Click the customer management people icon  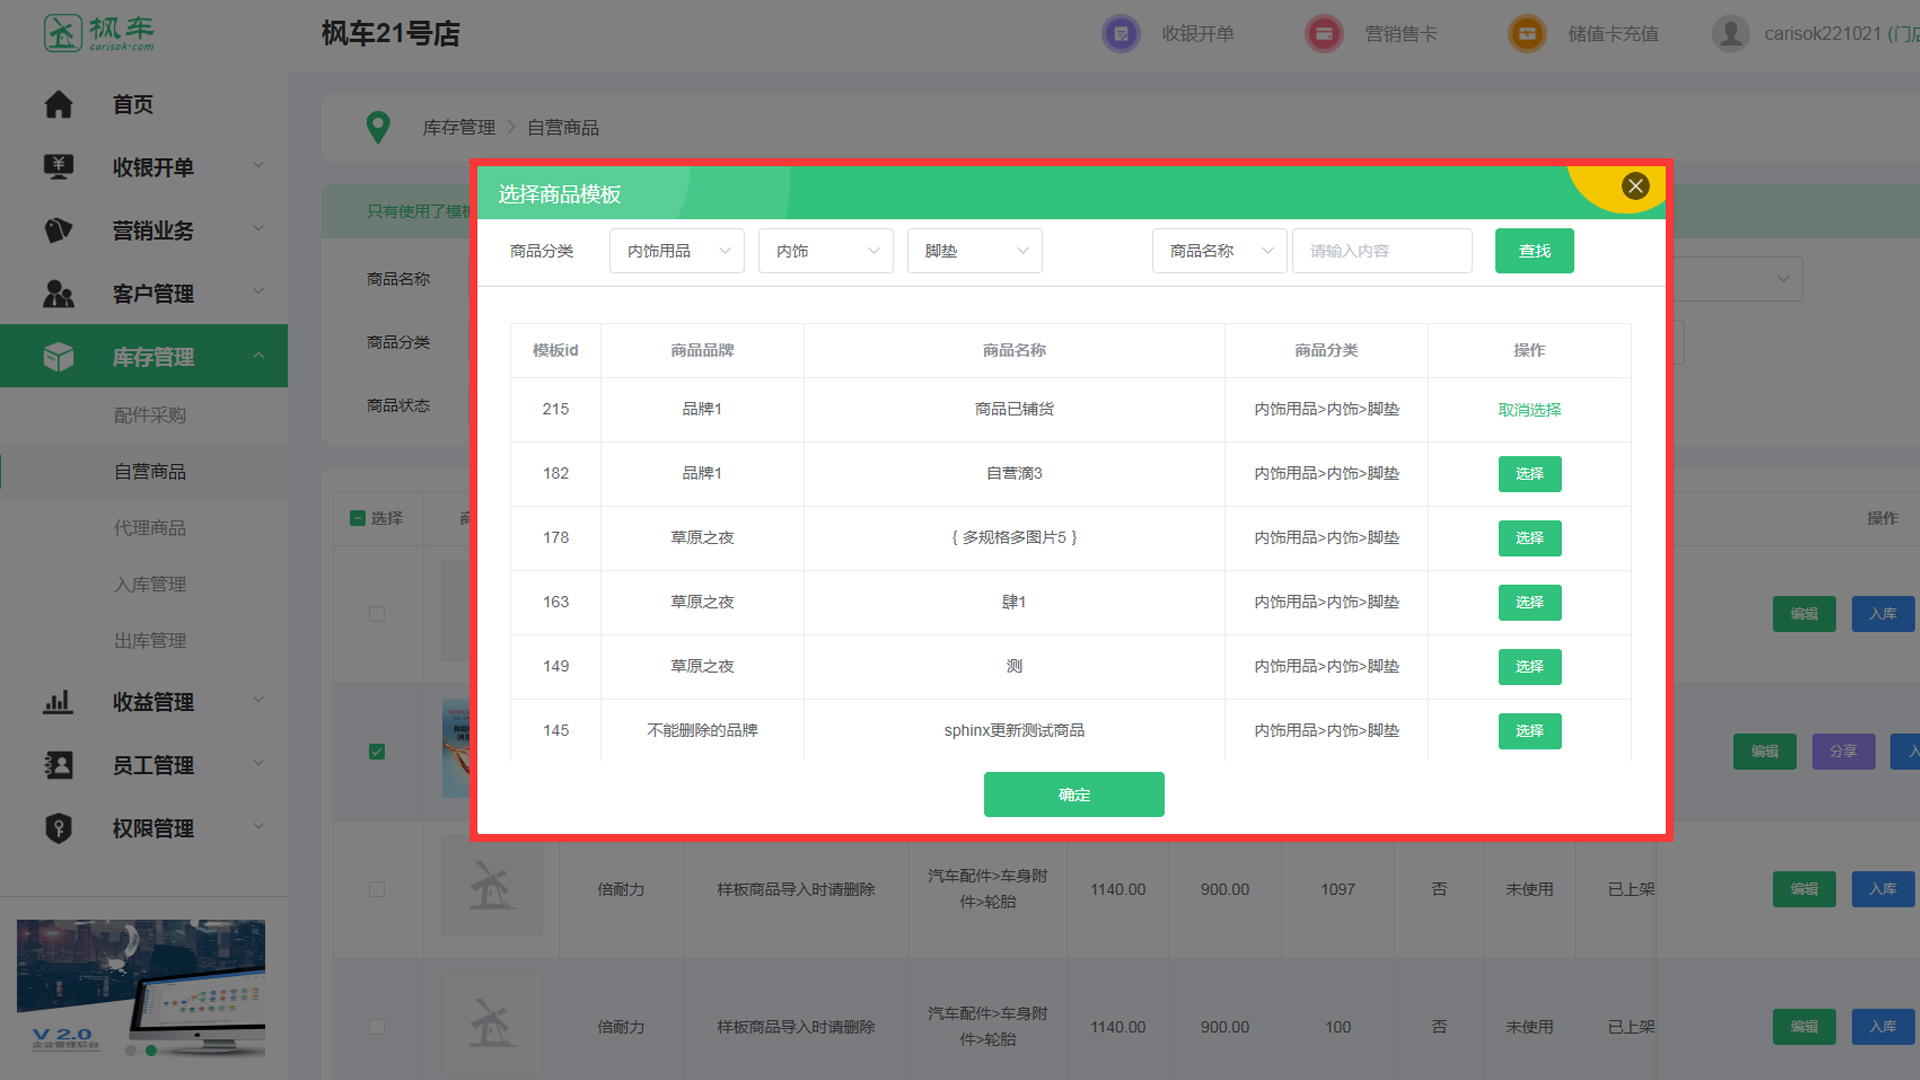[x=58, y=294]
